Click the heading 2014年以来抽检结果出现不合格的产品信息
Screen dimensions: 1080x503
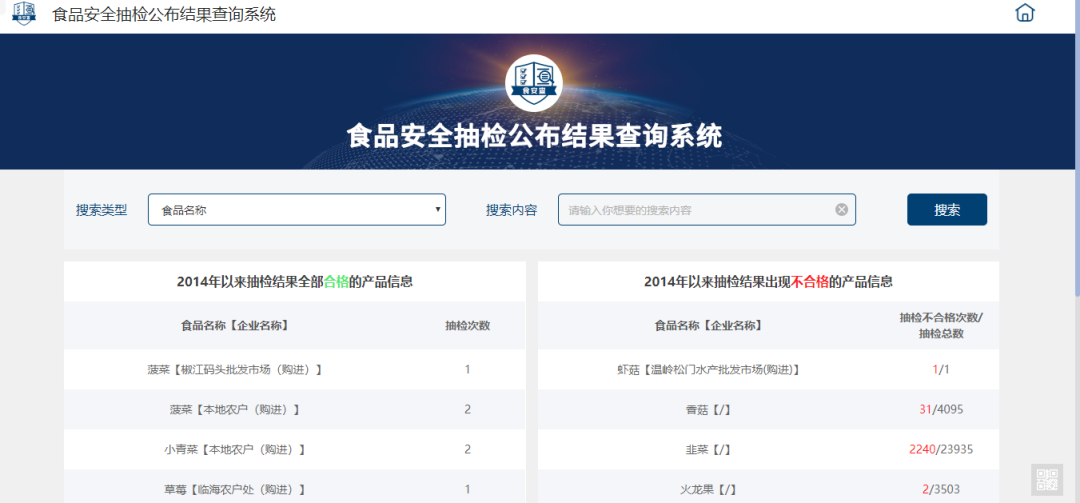tap(768, 281)
